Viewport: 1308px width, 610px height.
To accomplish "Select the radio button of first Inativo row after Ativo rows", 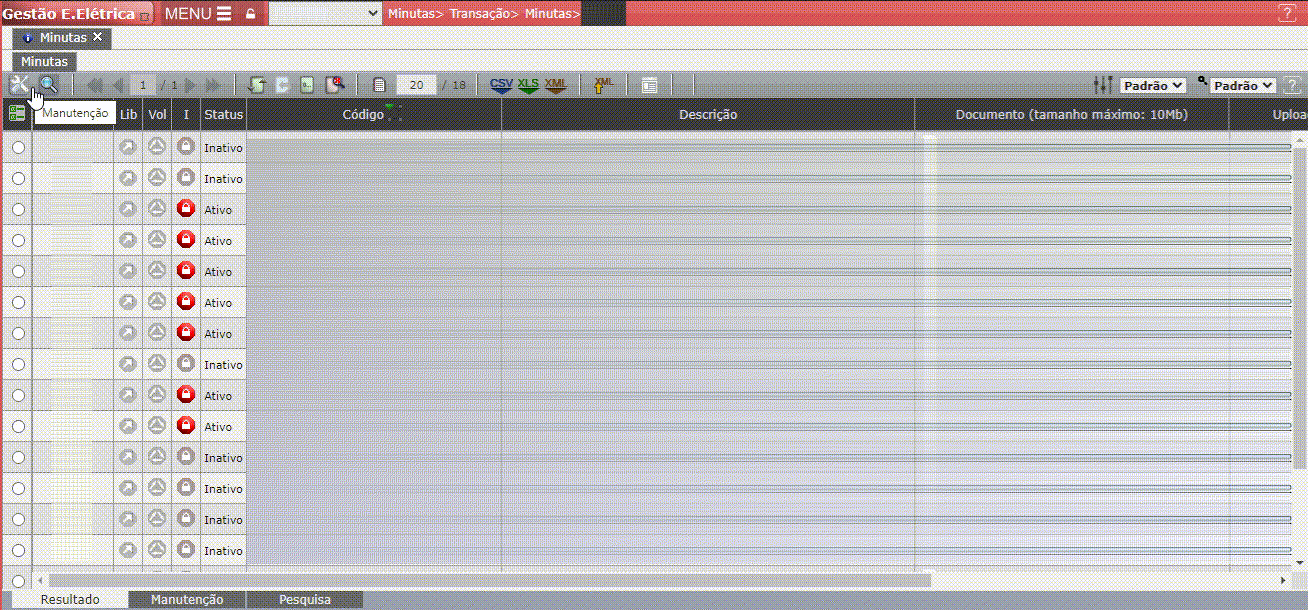I will coord(18,365).
